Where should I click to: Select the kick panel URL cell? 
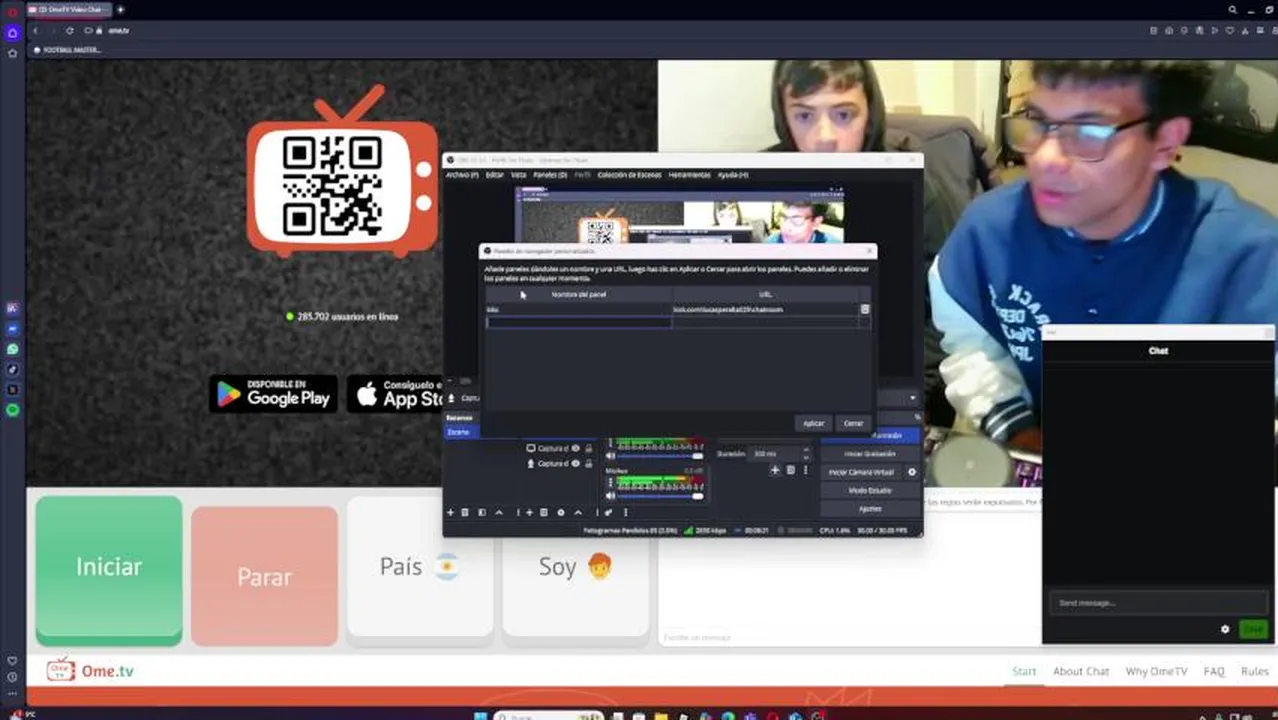point(765,309)
